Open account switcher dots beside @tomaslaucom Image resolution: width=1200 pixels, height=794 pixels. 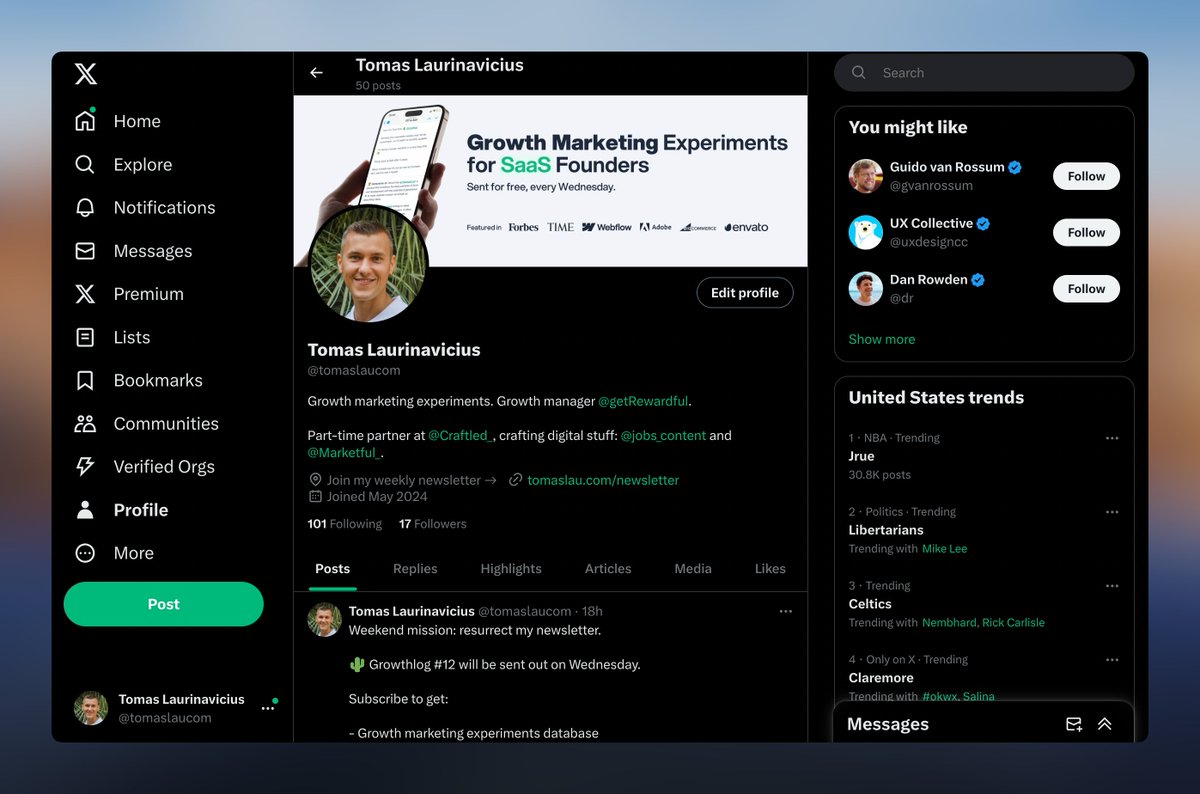[x=268, y=708]
